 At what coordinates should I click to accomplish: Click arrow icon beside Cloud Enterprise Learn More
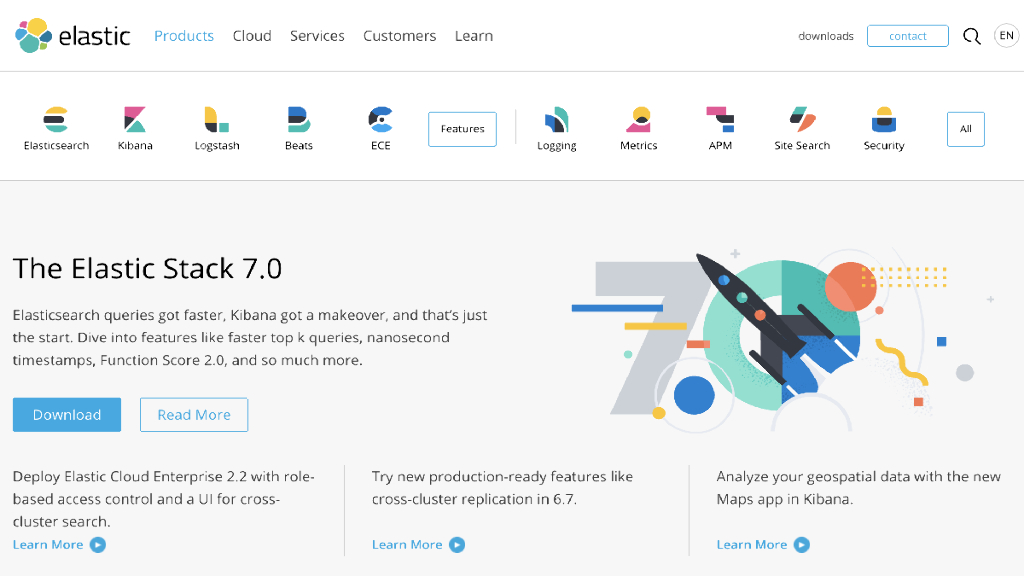[x=98, y=545]
